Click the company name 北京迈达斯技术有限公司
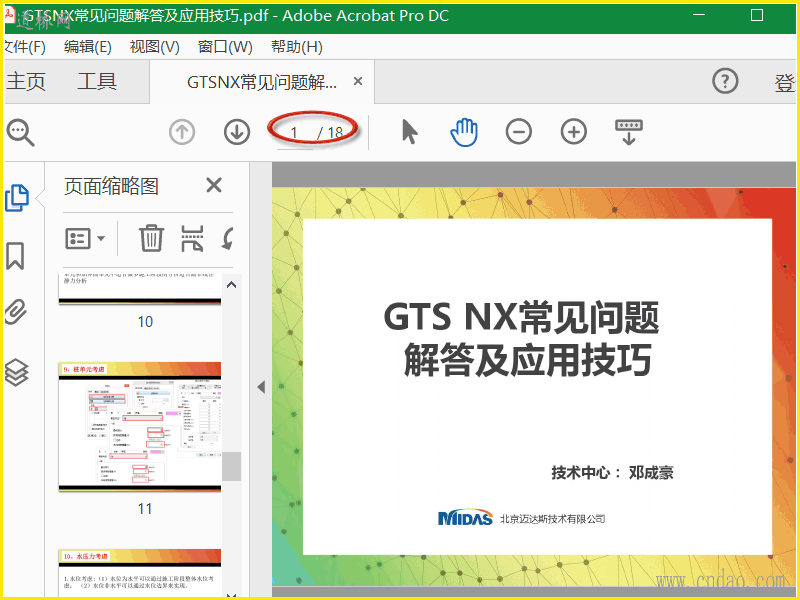This screenshot has width=800, height=600. (553, 519)
